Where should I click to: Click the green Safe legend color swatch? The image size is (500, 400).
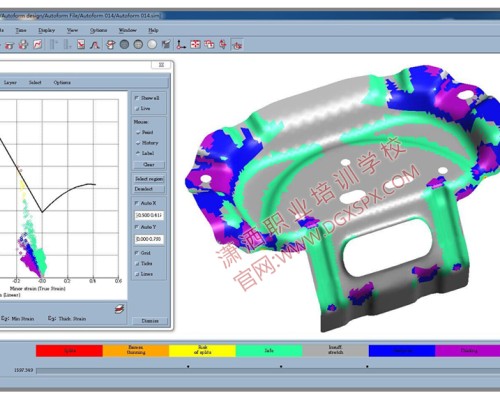(269, 351)
